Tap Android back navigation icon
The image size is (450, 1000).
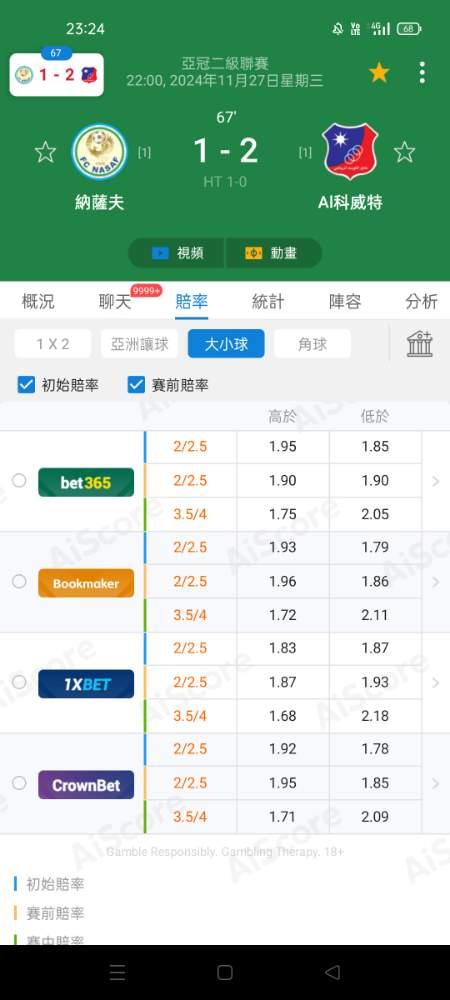pyautogui.click(x=332, y=972)
